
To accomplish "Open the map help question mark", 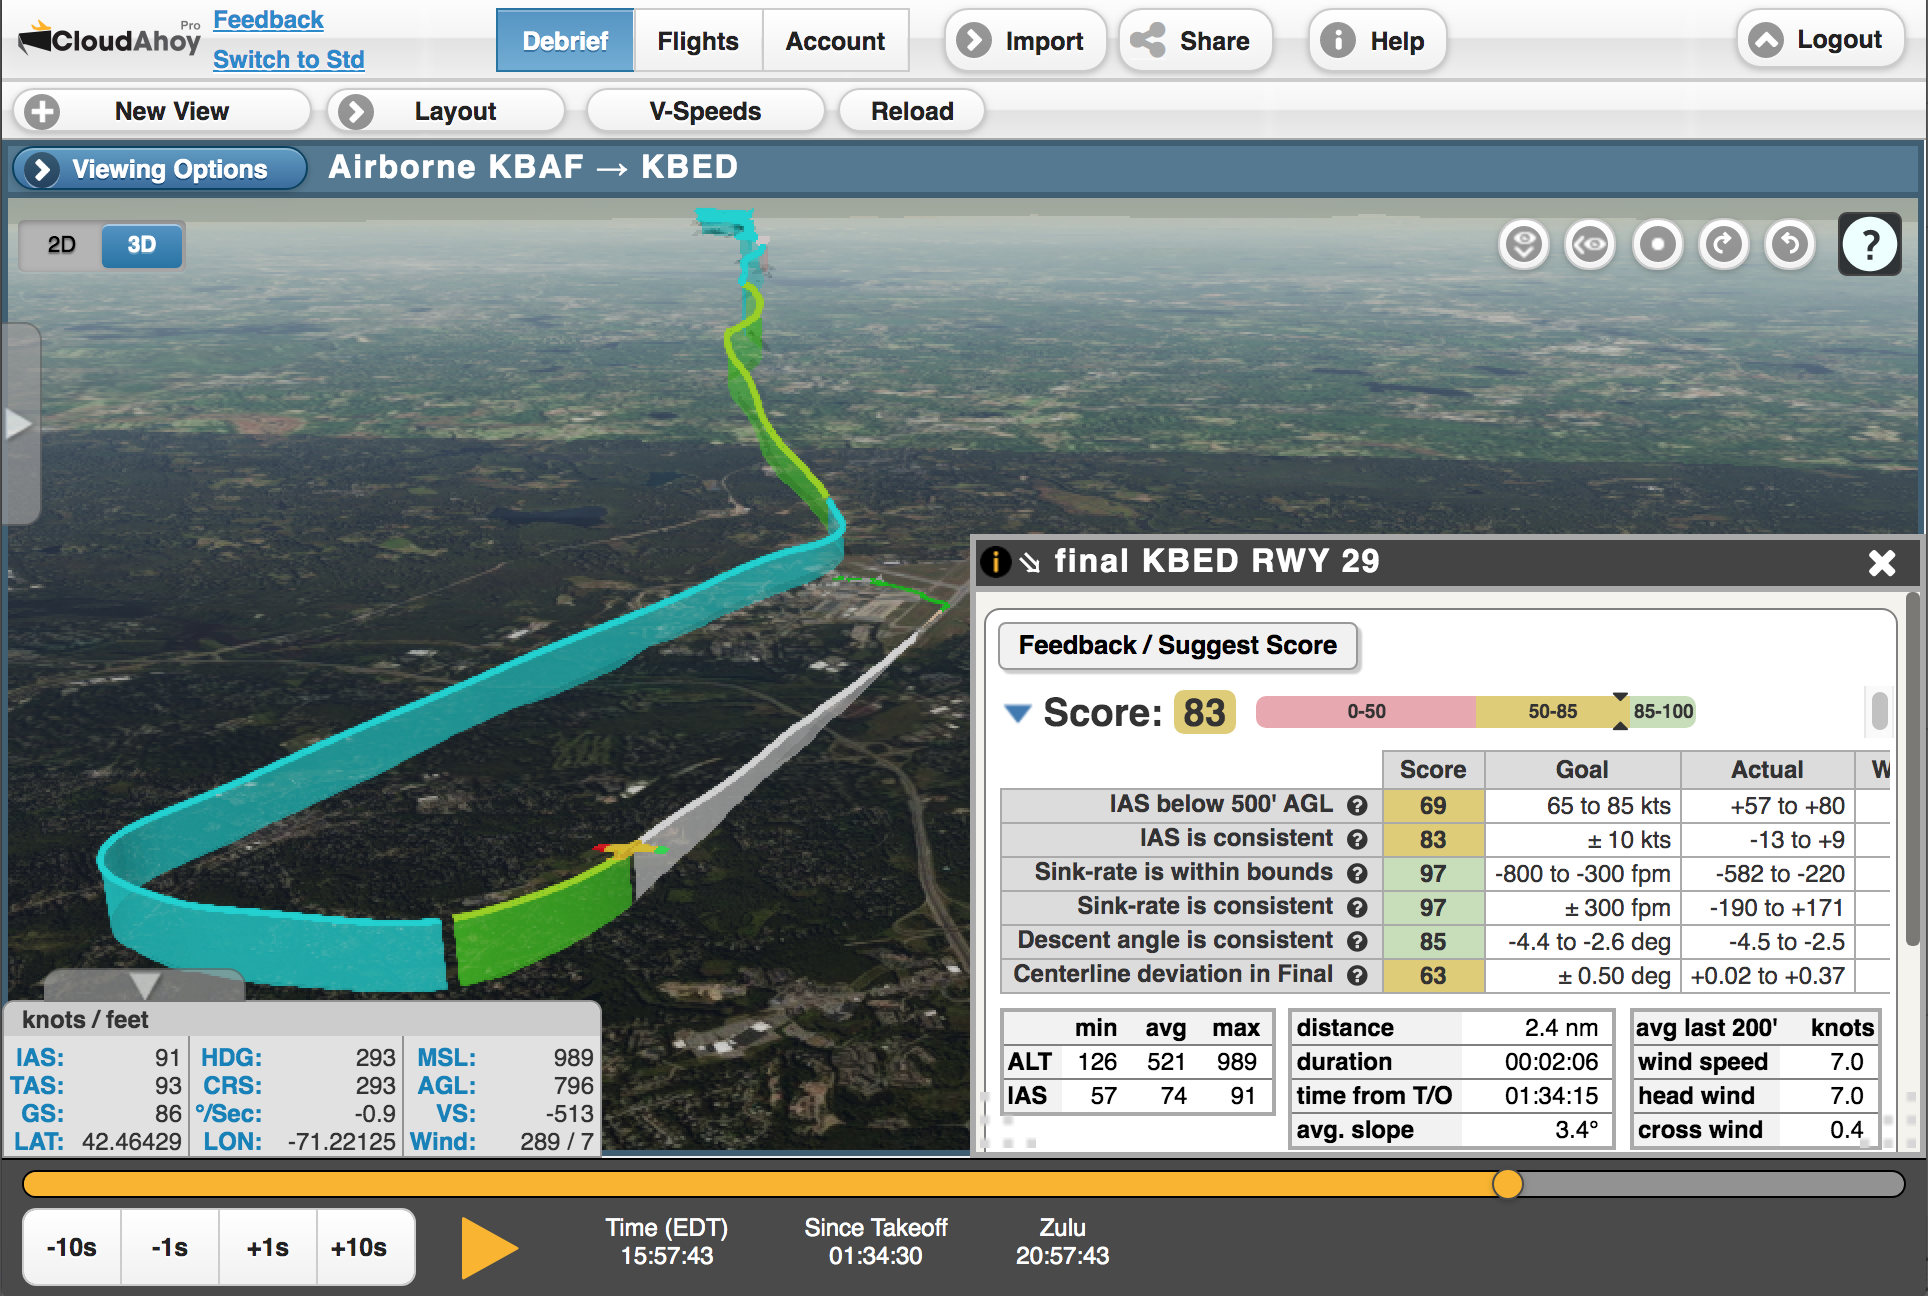I will [1869, 244].
